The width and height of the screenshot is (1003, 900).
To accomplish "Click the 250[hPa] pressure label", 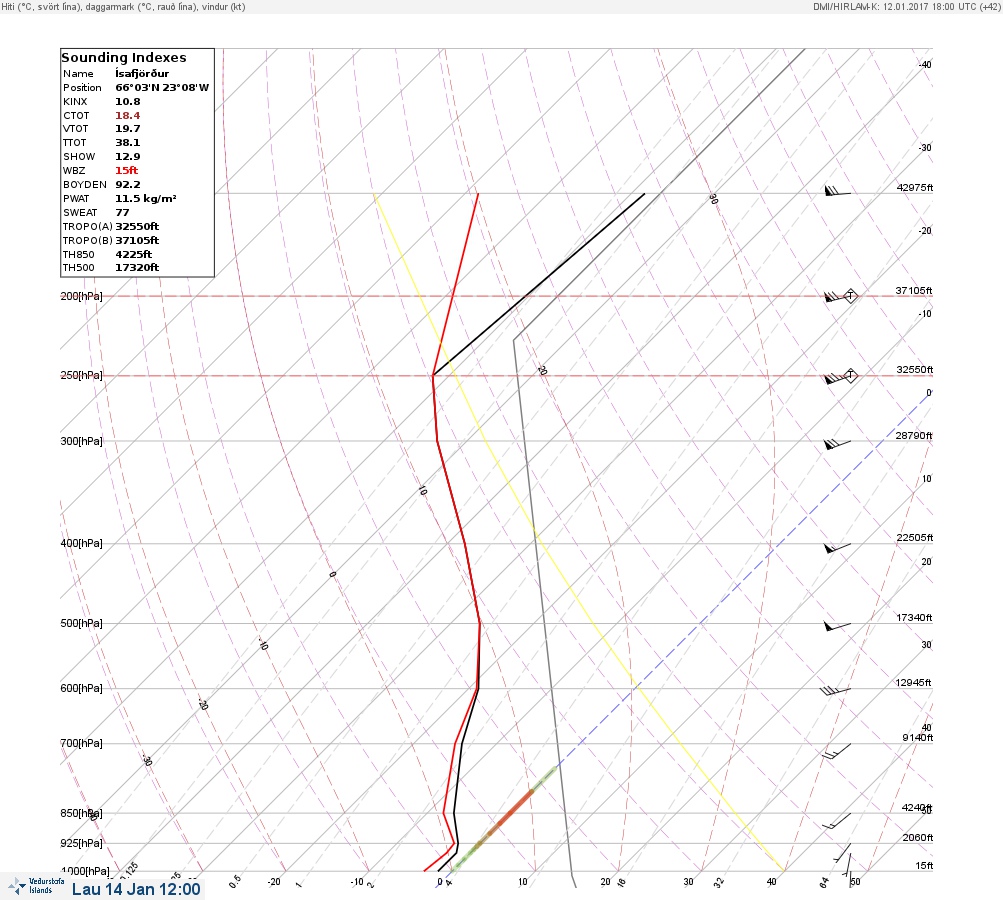I will tap(81, 375).
